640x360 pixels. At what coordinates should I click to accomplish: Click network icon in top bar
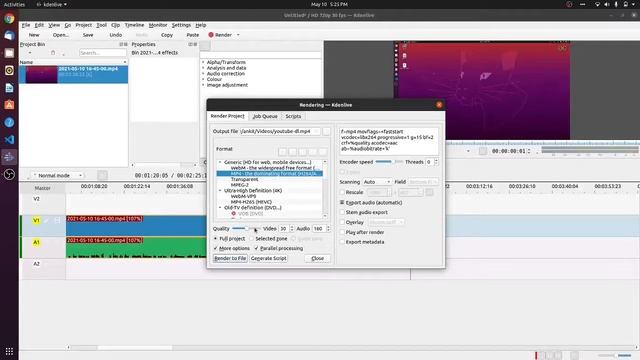point(597,4)
